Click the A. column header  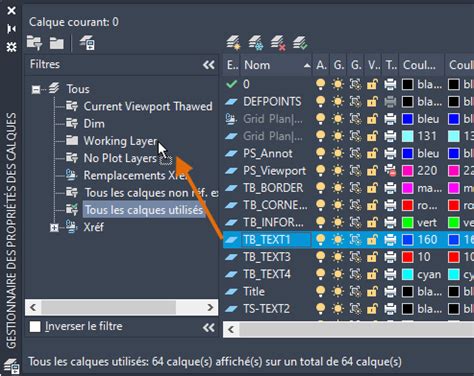(x=321, y=65)
